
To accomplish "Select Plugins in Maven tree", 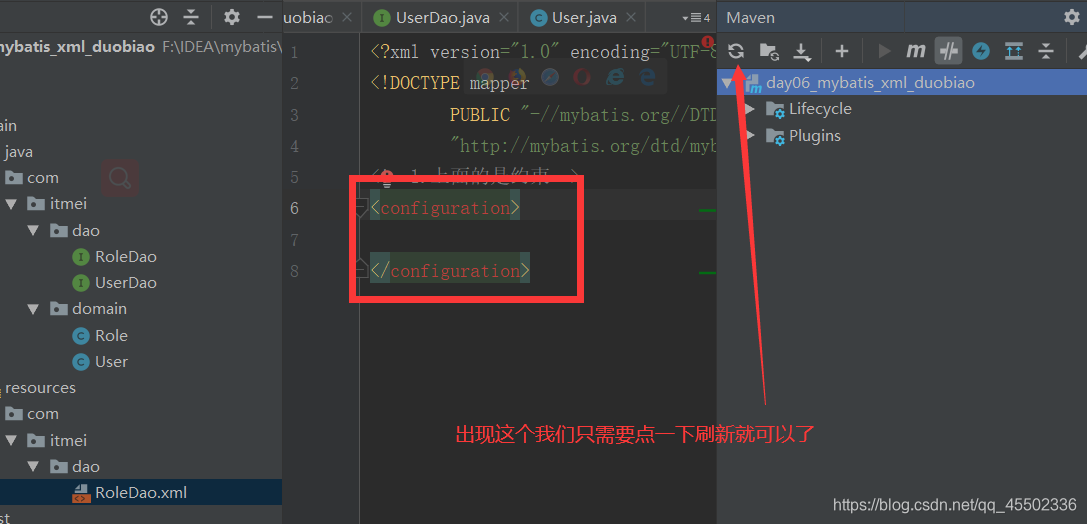I will [815, 135].
